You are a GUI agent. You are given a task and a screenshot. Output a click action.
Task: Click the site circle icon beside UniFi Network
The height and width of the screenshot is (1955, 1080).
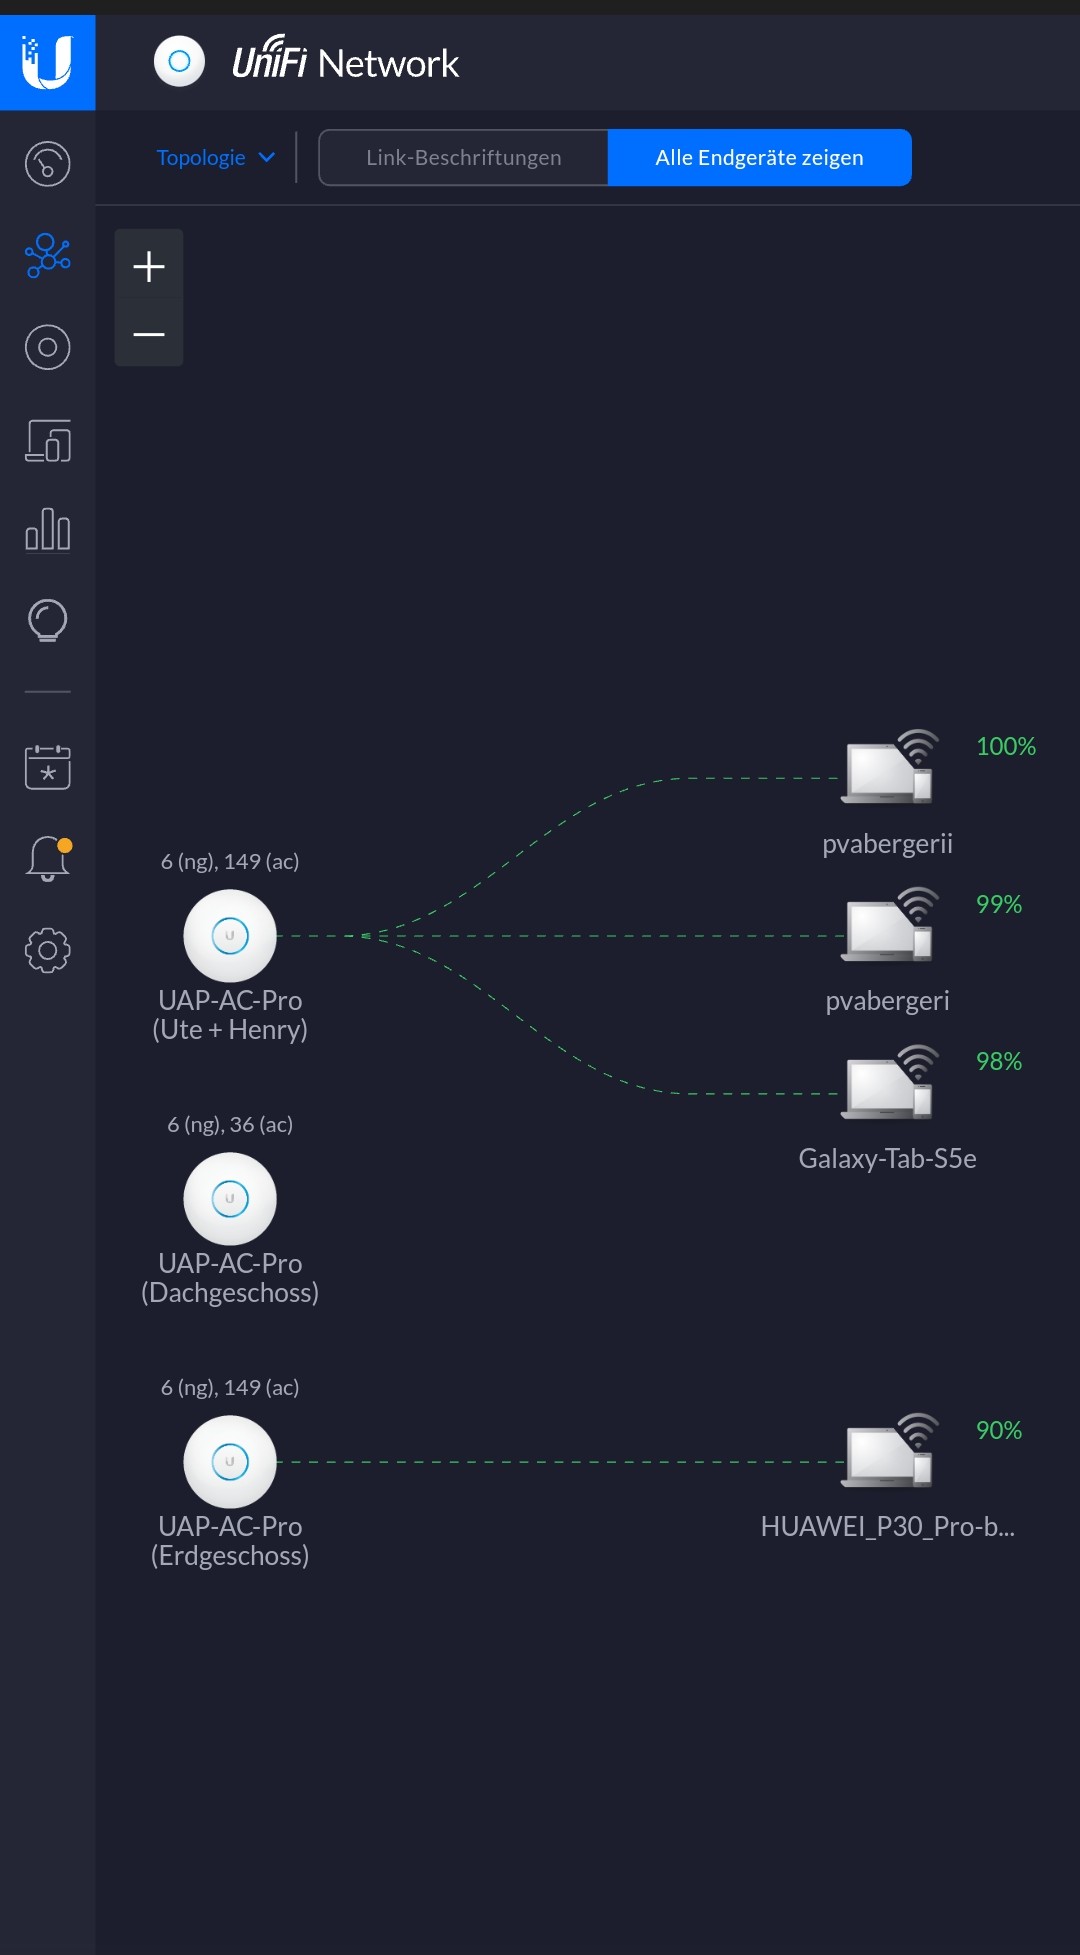179,62
